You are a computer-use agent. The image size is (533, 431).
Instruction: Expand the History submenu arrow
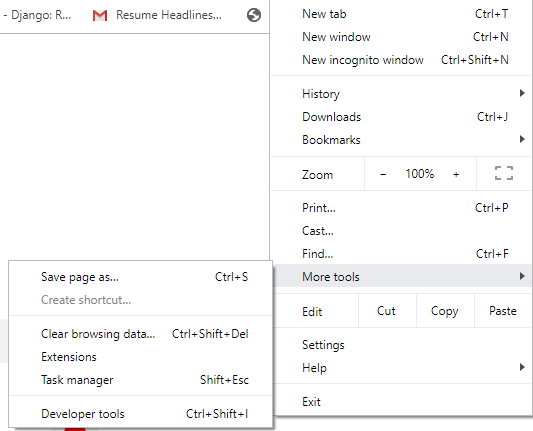522,93
